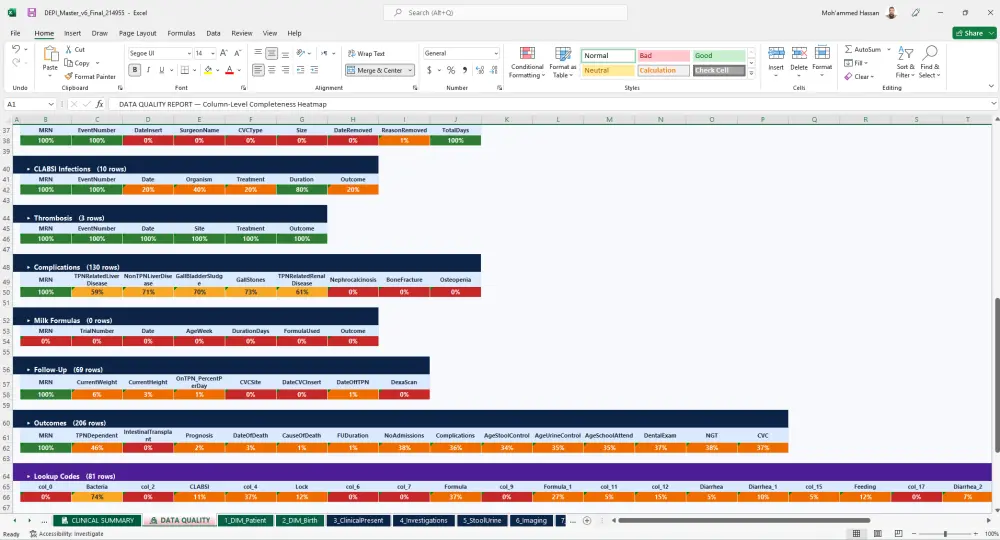Toggle Center horizontal alignment
The image size is (1000, 540).
pyautogui.click(x=272, y=70)
